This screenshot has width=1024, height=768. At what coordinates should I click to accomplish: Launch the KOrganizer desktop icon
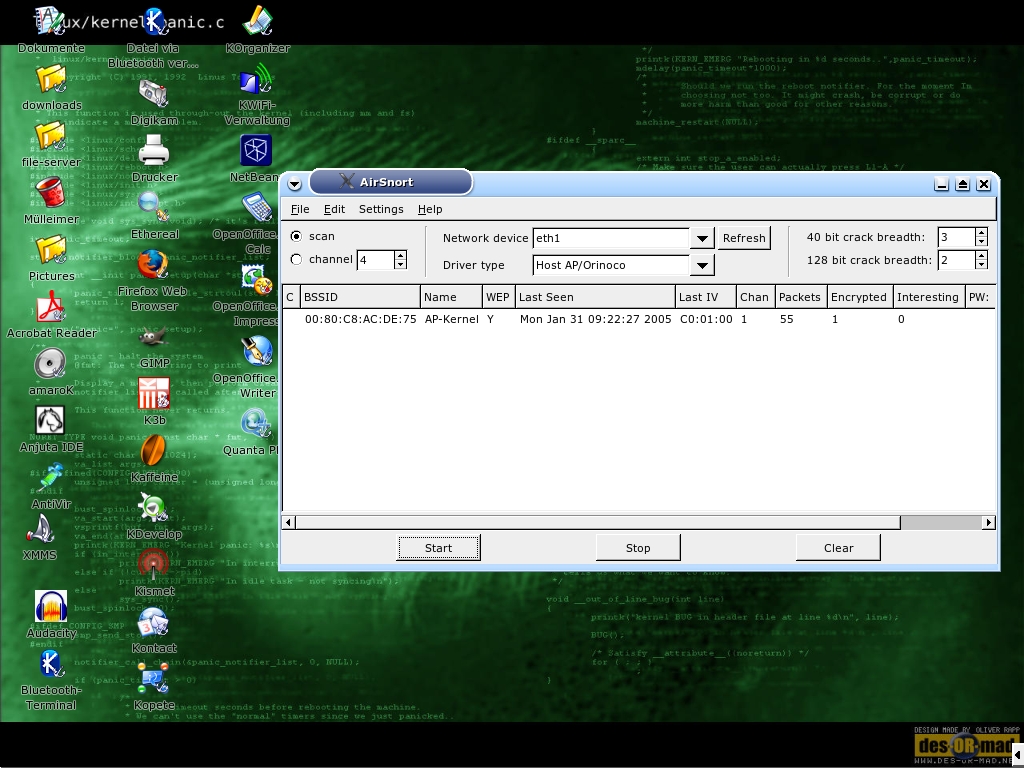coord(257,21)
